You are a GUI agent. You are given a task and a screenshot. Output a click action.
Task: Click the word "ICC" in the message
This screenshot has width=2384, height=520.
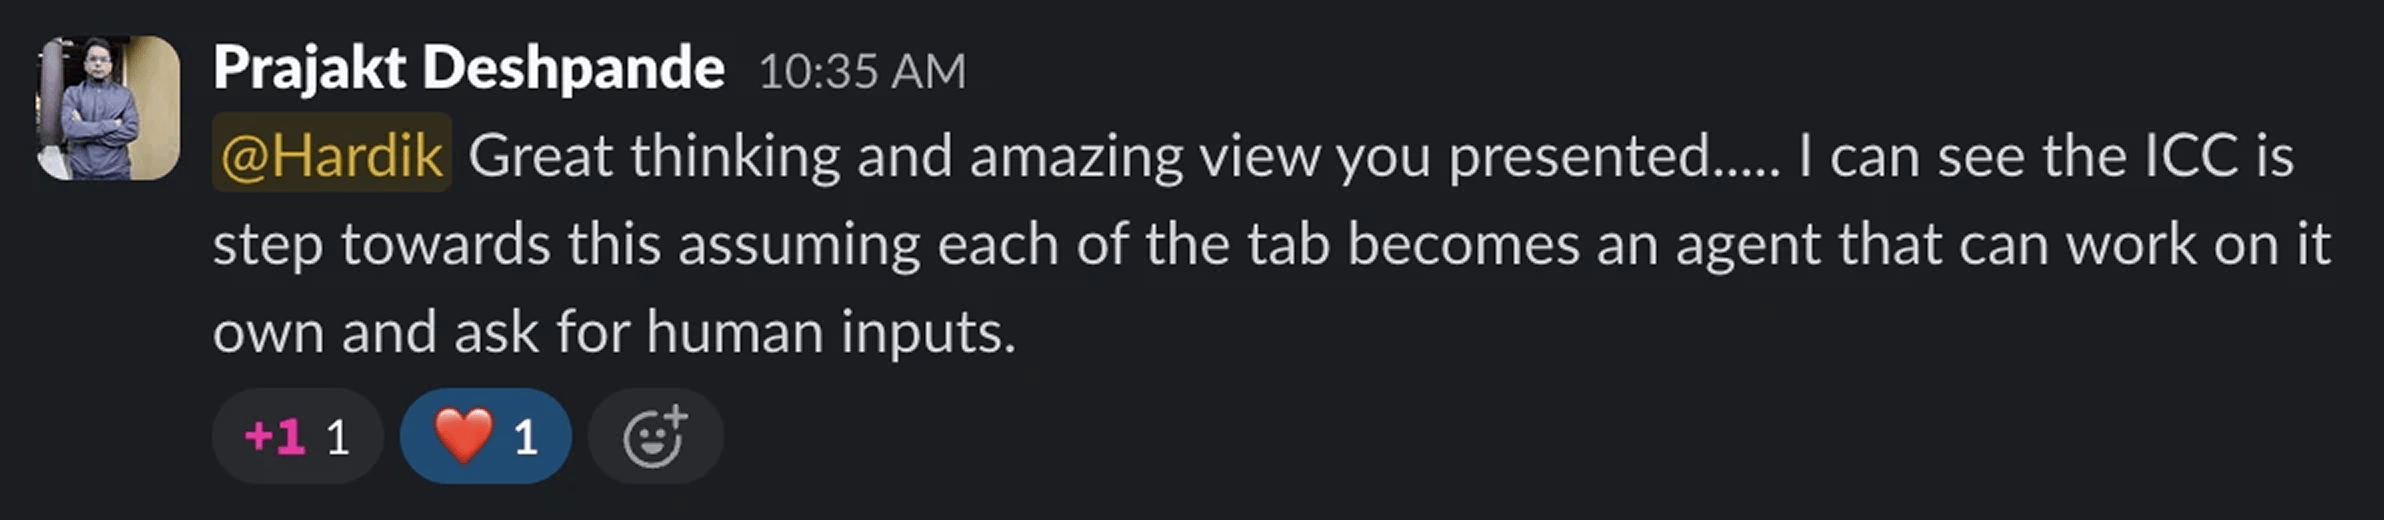[2189, 156]
